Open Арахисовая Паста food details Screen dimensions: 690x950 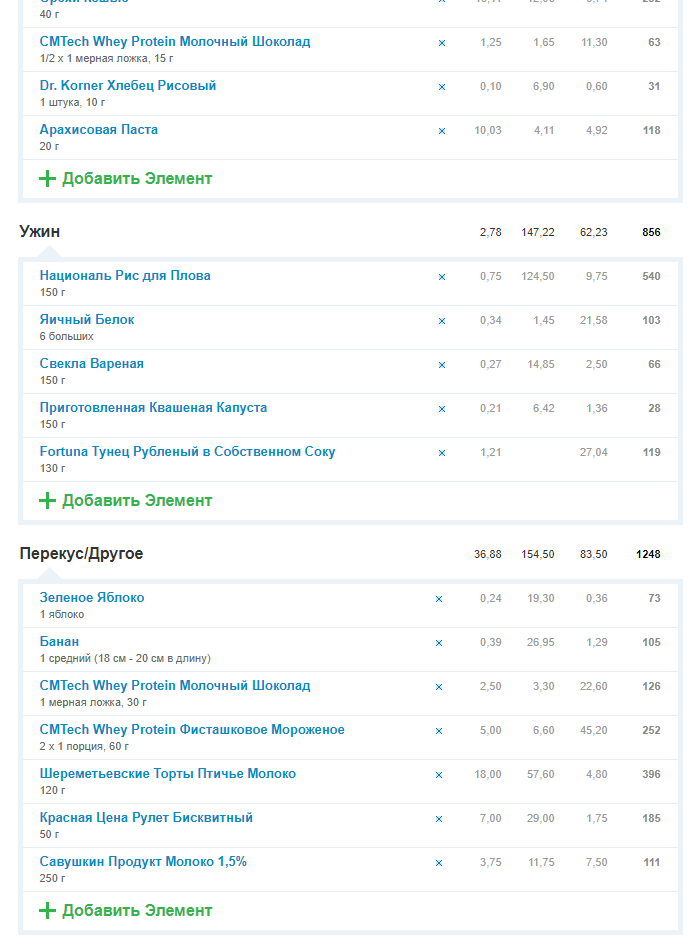coord(99,130)
